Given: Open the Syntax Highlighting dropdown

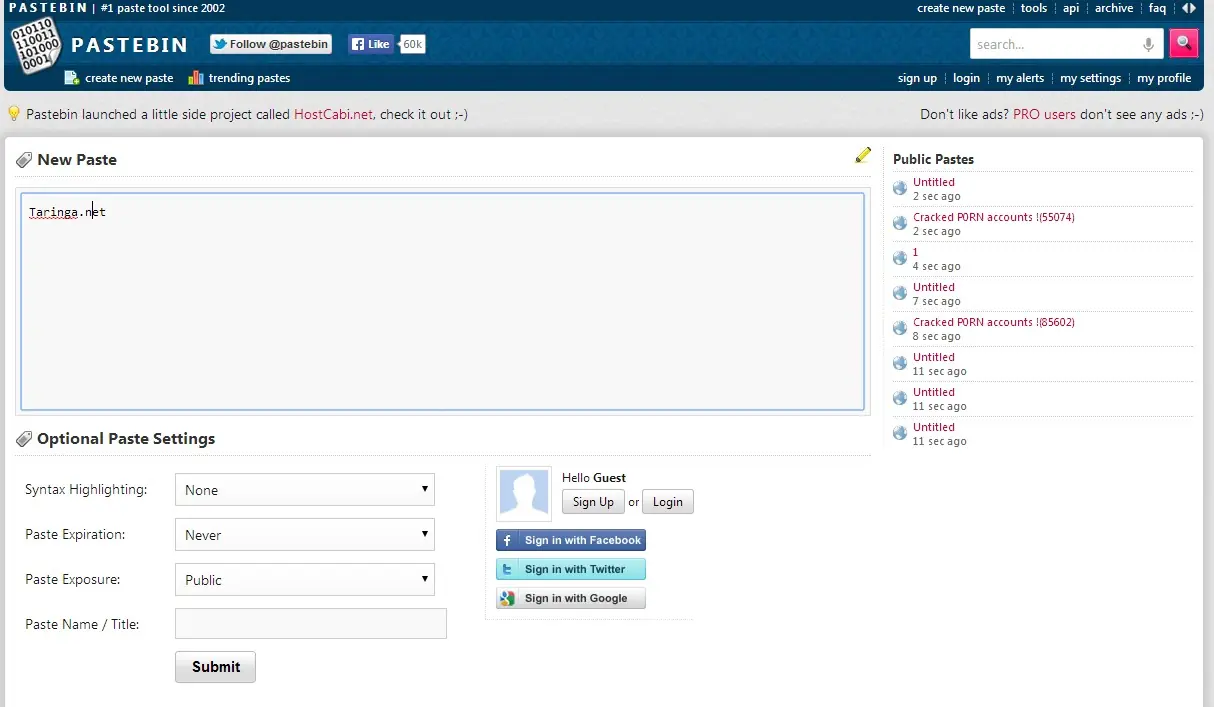Looking at the screenshot, I should (305, 490).
